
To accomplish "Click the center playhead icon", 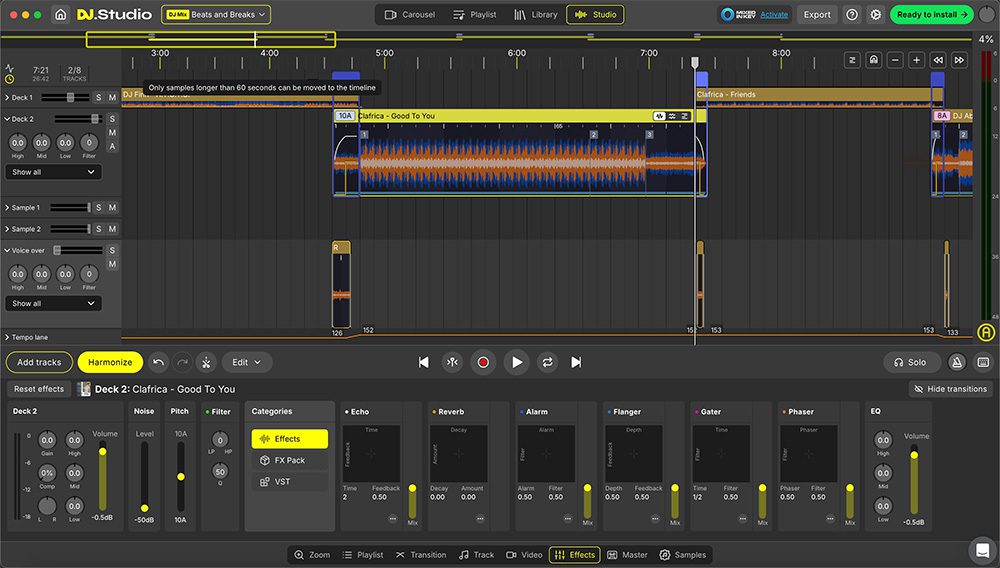I will [x=452, y=362].
